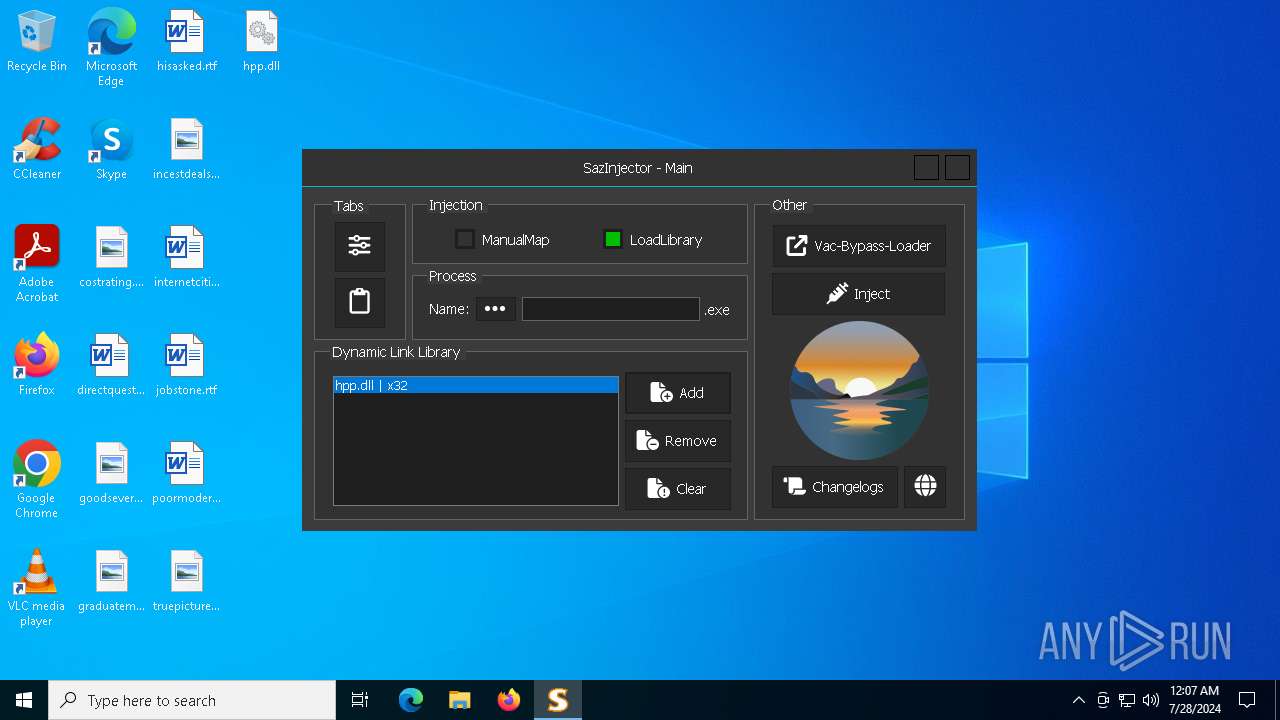Screen dimensions: 1280x720
Task: Launch Vac-Bypass-Loader
Action: coord(859,246)
